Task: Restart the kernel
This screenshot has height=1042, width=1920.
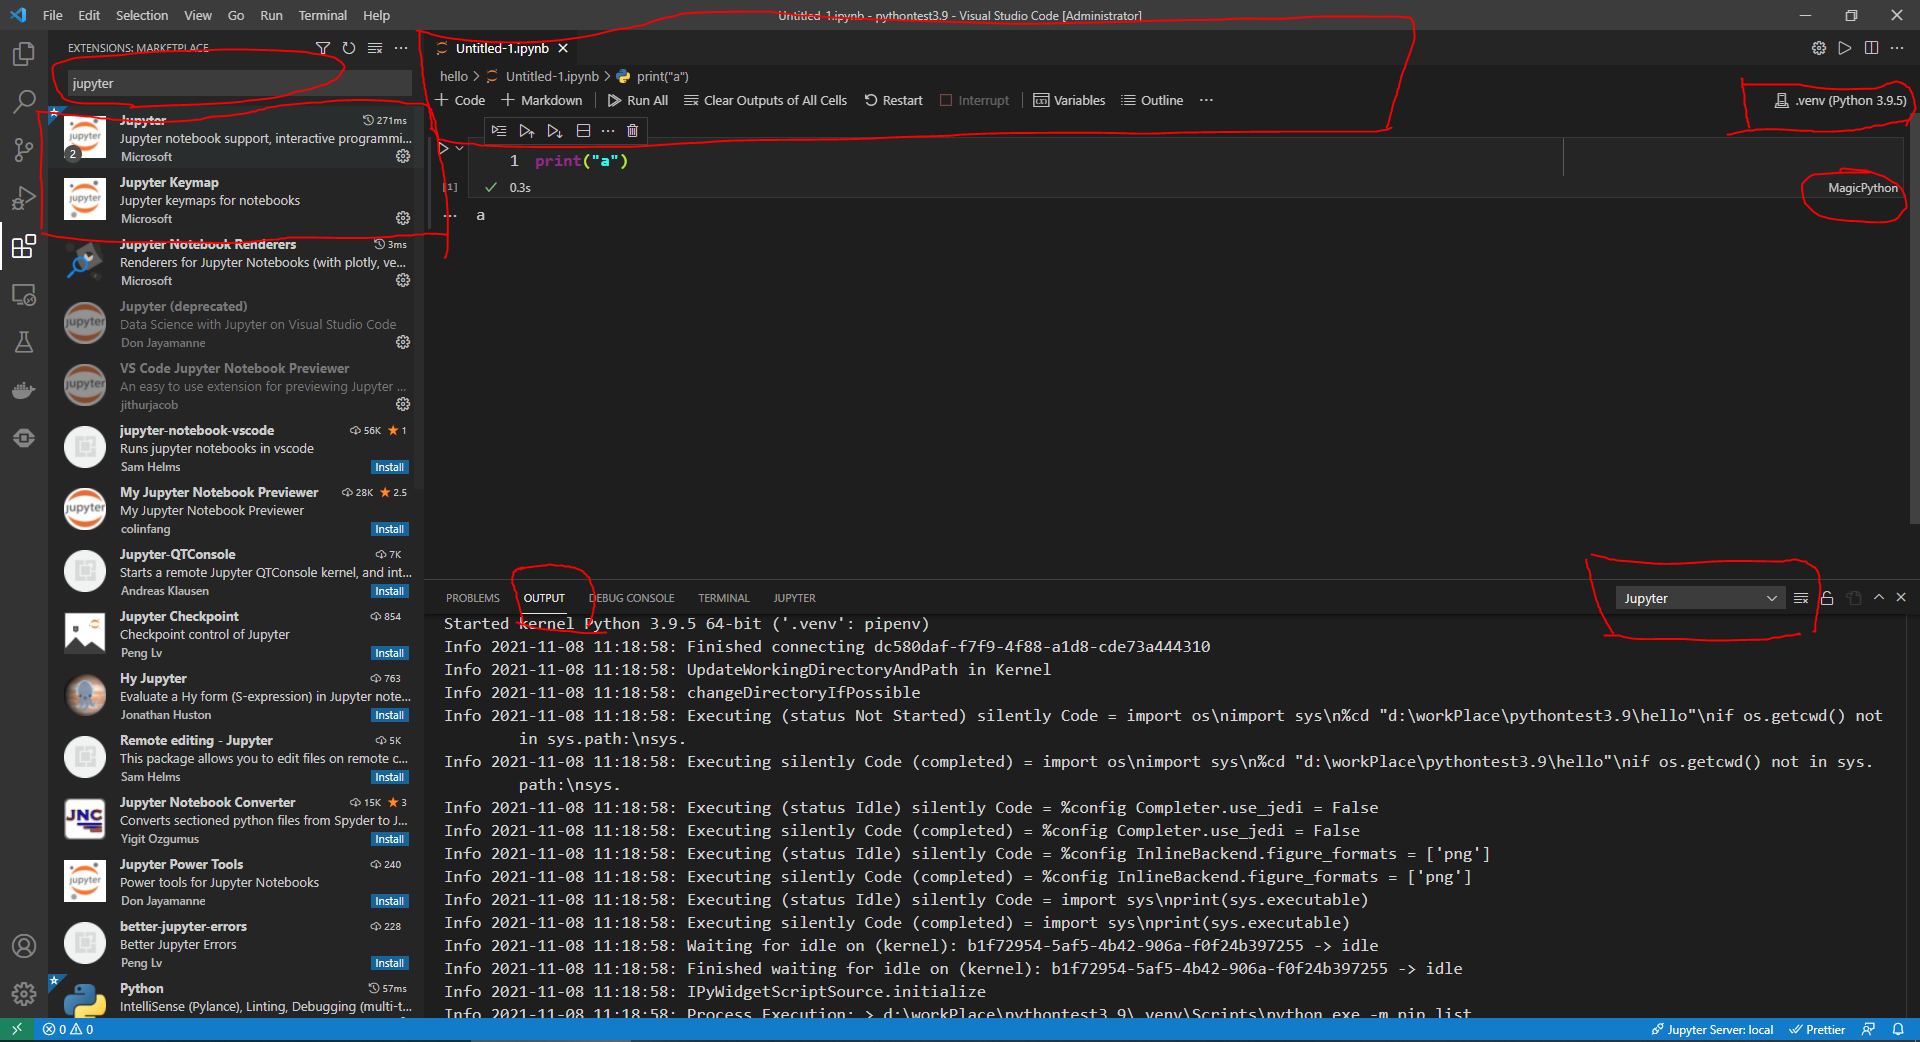Action: [x=893, y=100]
